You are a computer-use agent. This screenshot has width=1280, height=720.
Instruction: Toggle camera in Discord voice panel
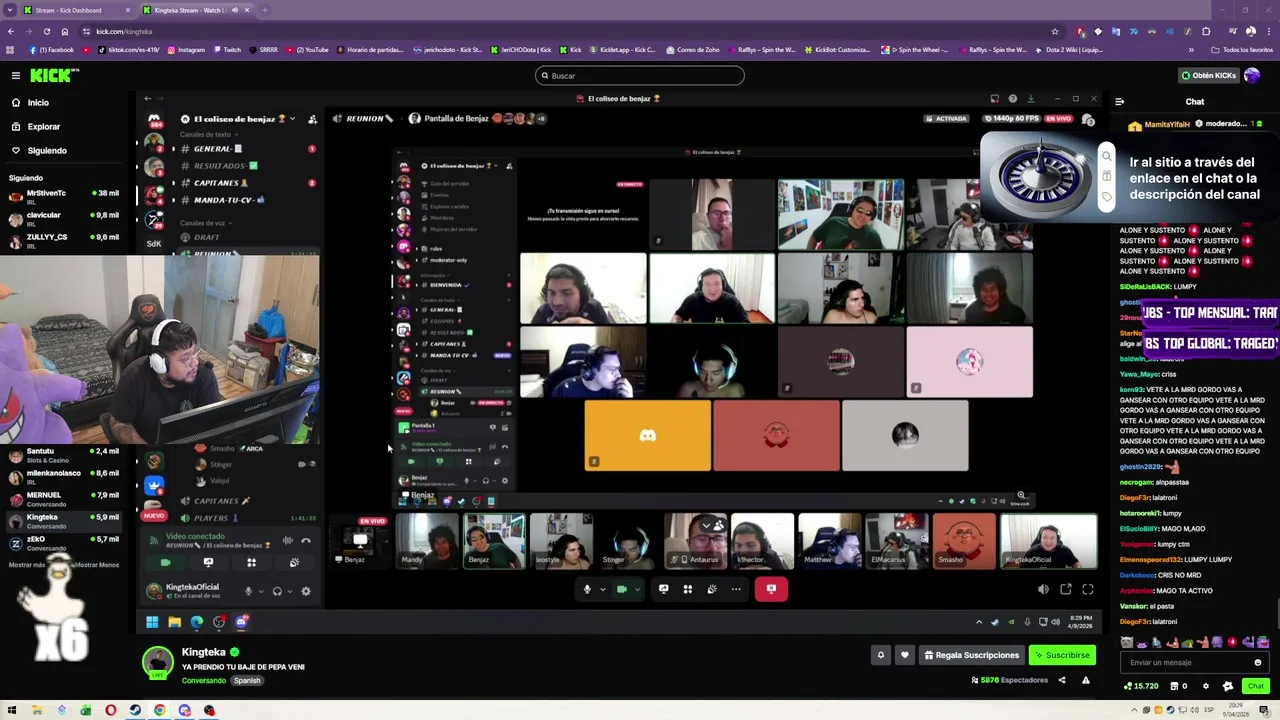(165, 562)
